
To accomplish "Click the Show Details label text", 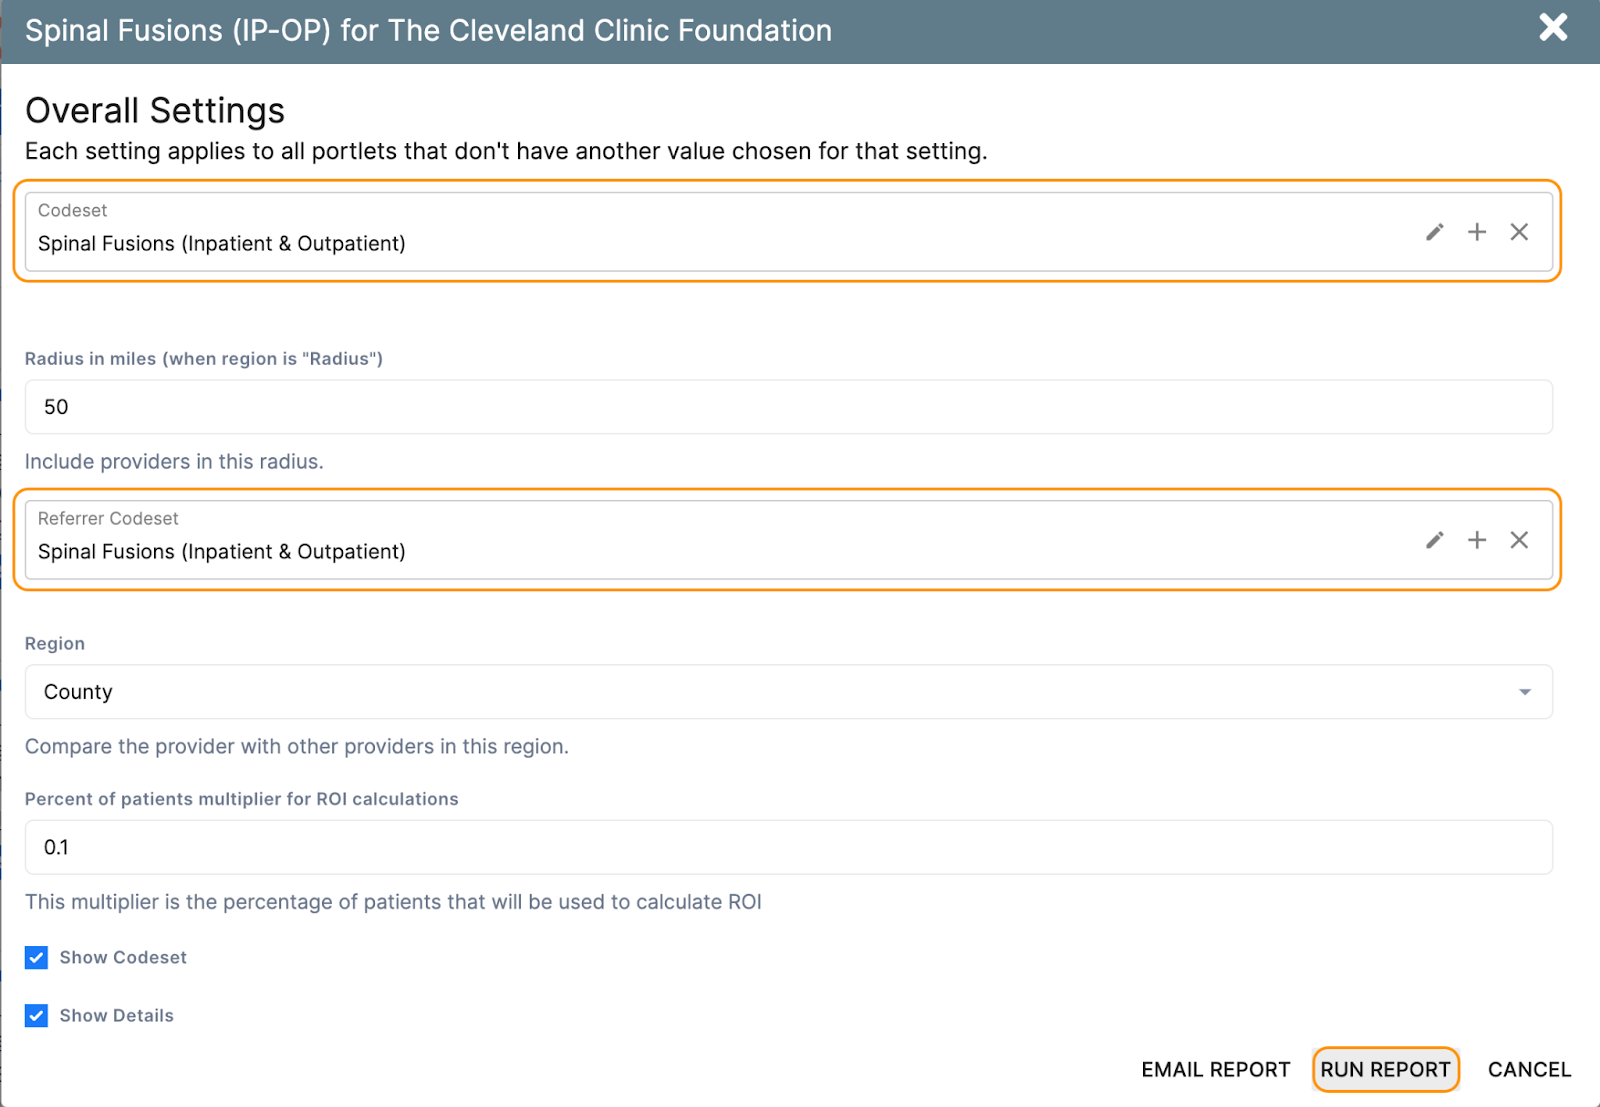I will point(117,1016).
